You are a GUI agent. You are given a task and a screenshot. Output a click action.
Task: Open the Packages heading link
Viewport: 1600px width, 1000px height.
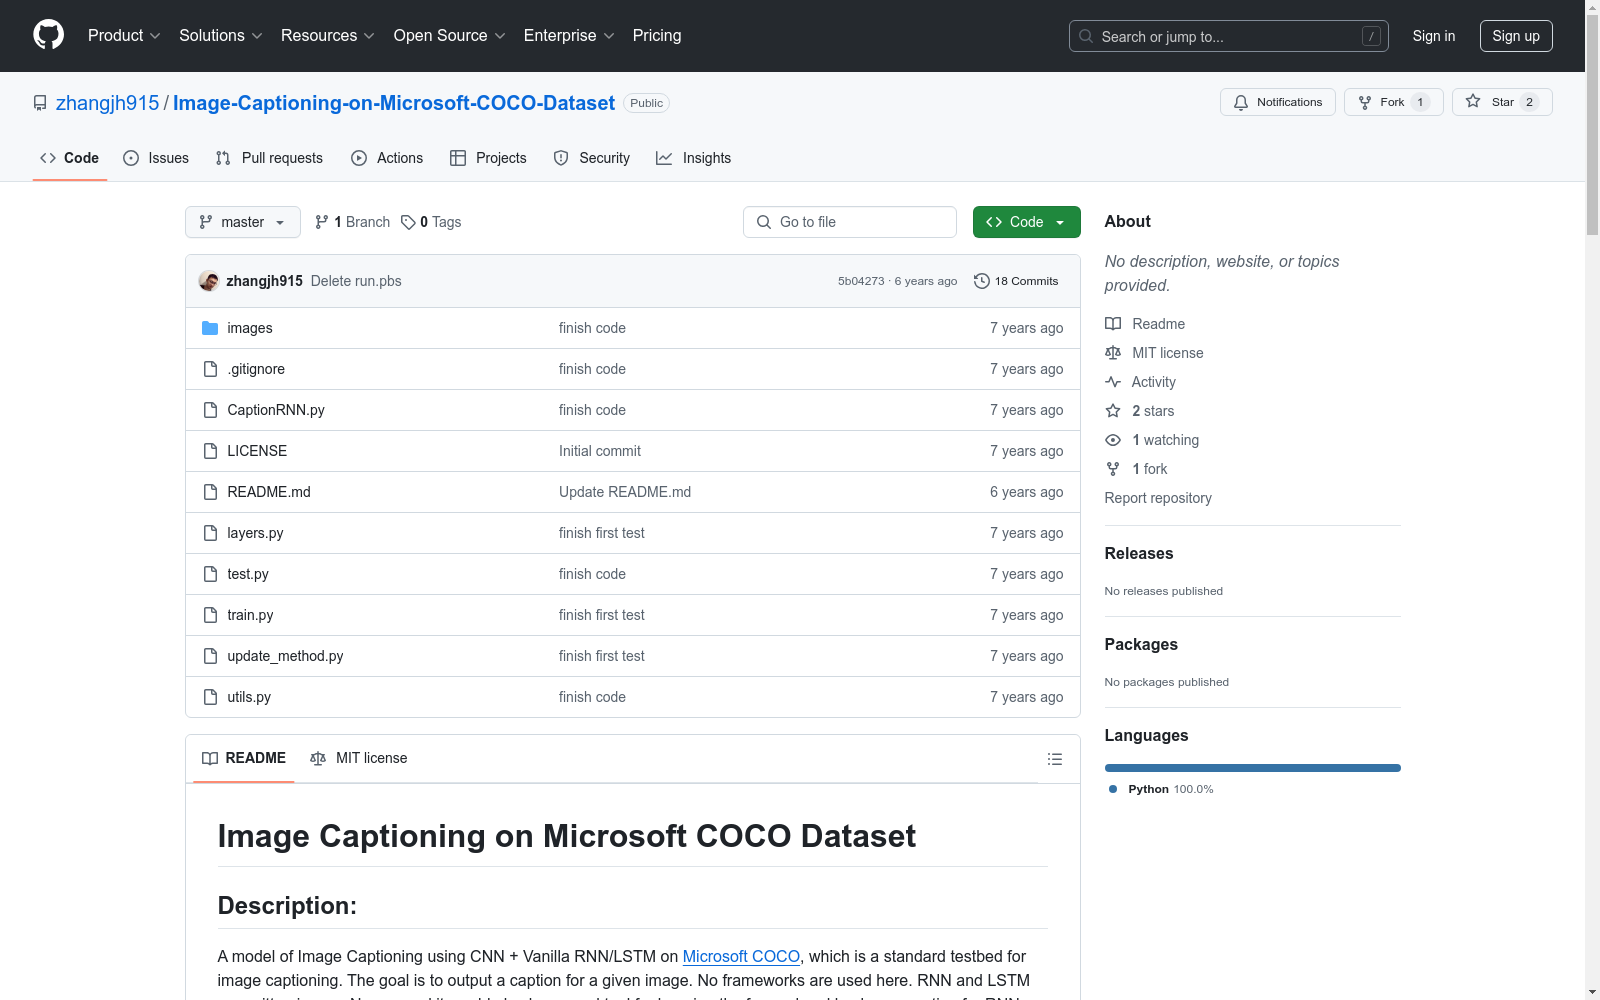[x=1141, y=644]
